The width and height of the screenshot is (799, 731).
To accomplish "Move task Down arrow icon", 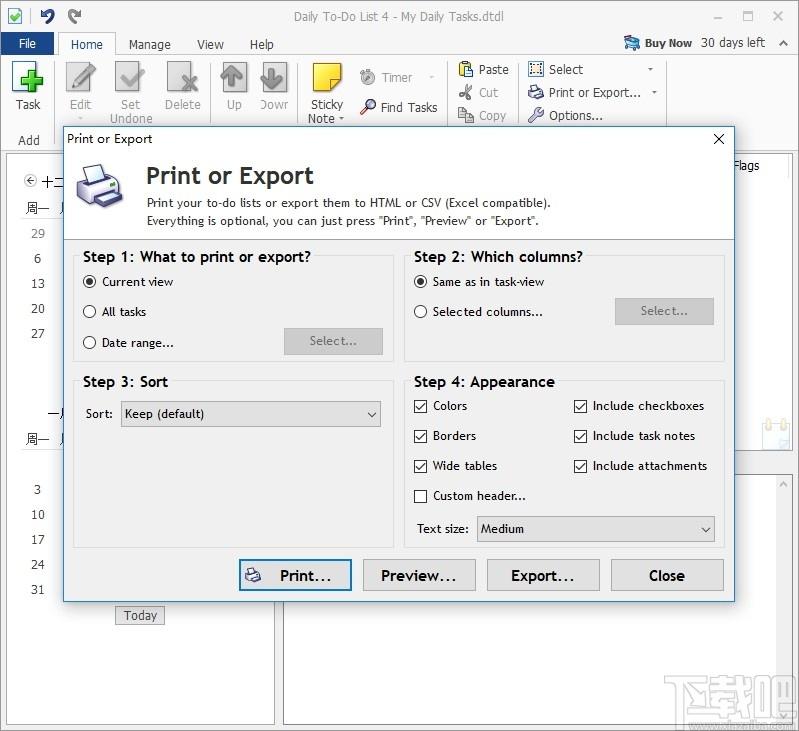I will 274,77.
